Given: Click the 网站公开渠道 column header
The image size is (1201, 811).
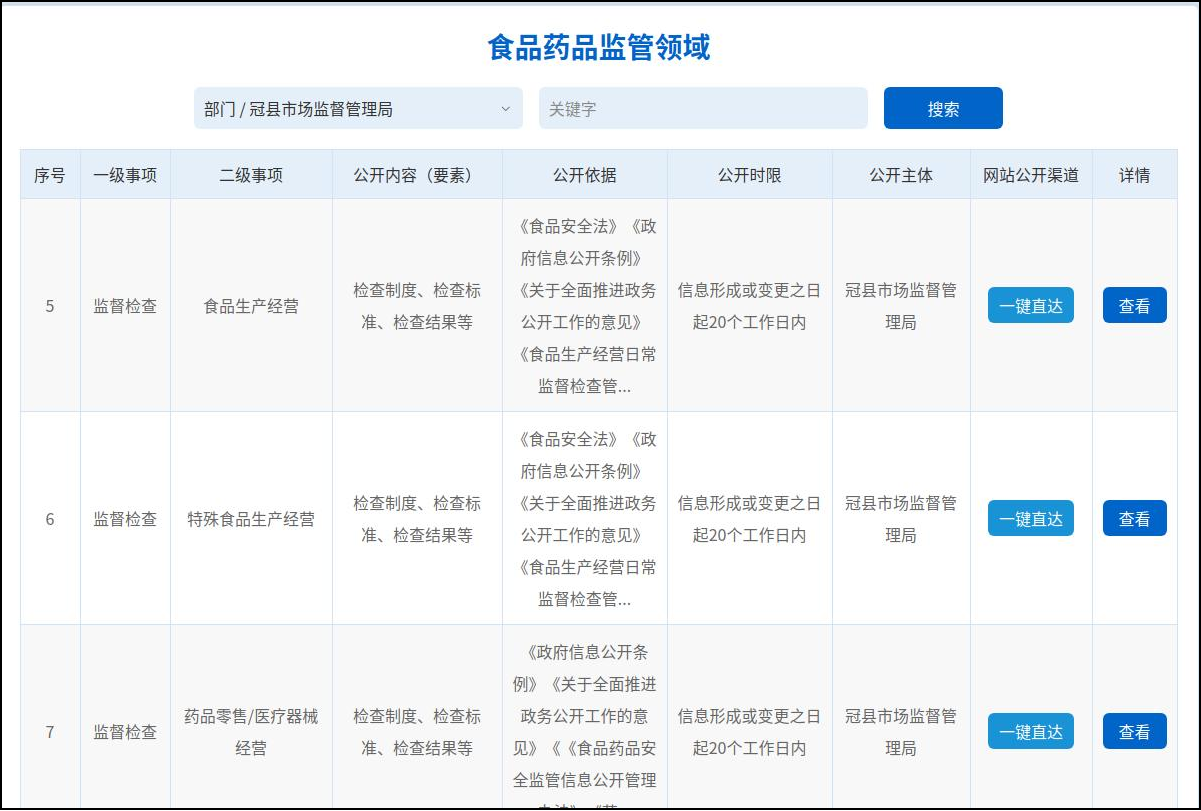Looking at the screenshot, I should [1031, 175].
